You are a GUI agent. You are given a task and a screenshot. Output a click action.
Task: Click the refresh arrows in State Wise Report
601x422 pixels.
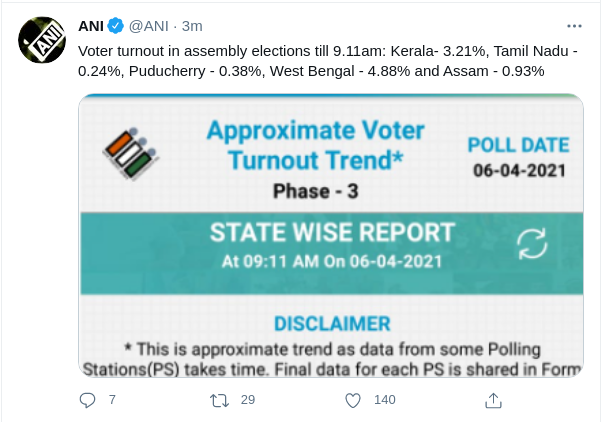(532, 244)
